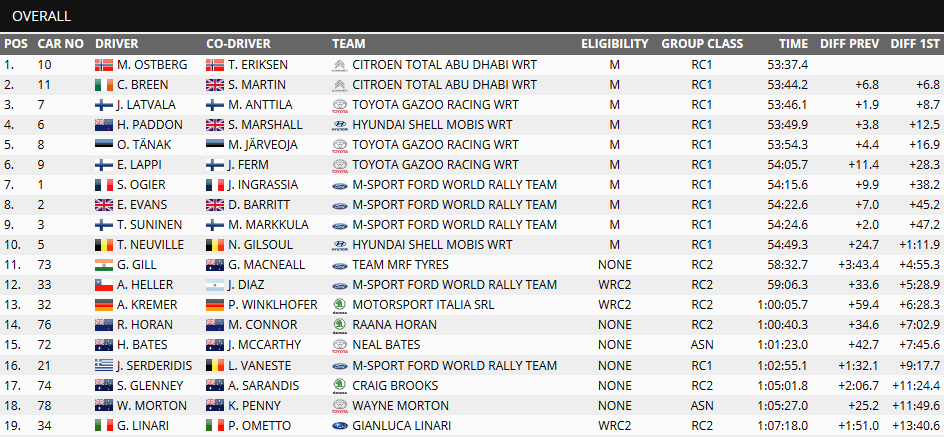
Task: Select the OVERALL tab heading
Action: (41, 16)
